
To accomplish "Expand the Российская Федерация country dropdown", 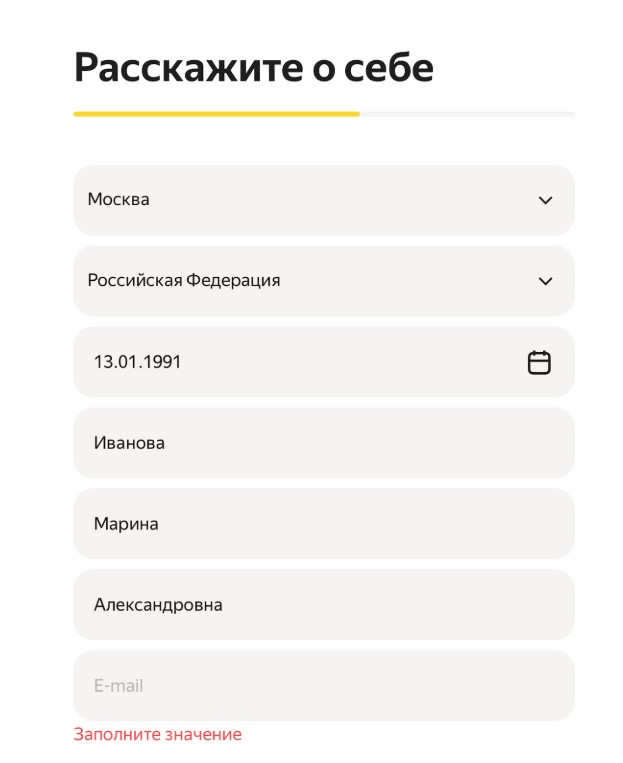I will coord(323,281).
